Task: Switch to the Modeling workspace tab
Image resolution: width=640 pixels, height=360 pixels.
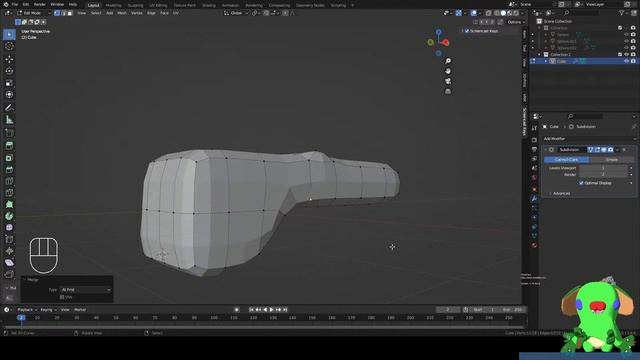Action: click(113, 5)
